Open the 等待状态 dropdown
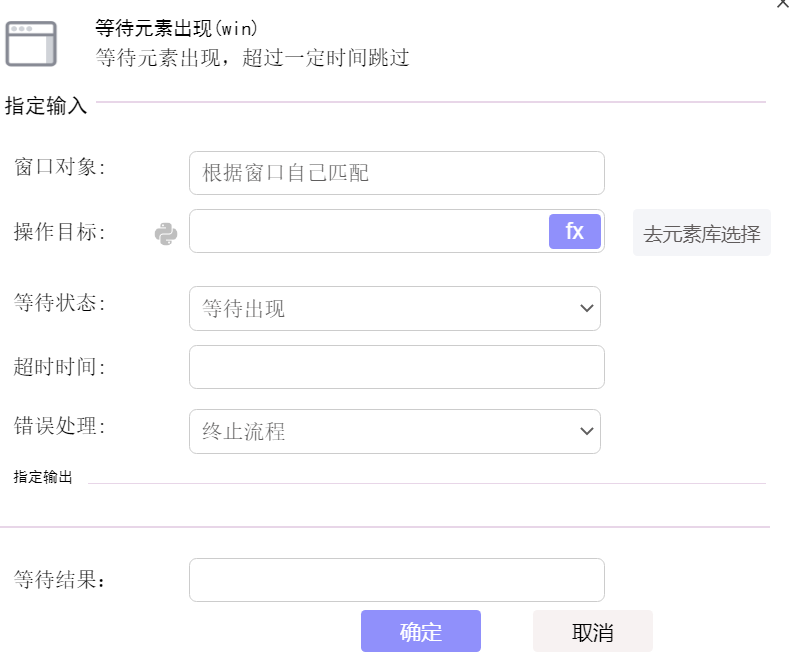 tap(394, 308)
